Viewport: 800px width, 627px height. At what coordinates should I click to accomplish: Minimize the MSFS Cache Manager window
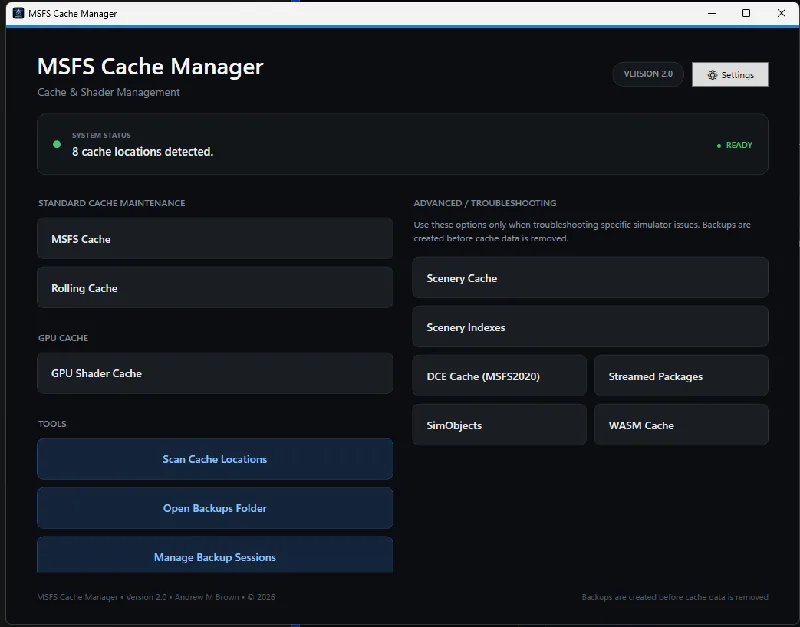click(712, 13)
